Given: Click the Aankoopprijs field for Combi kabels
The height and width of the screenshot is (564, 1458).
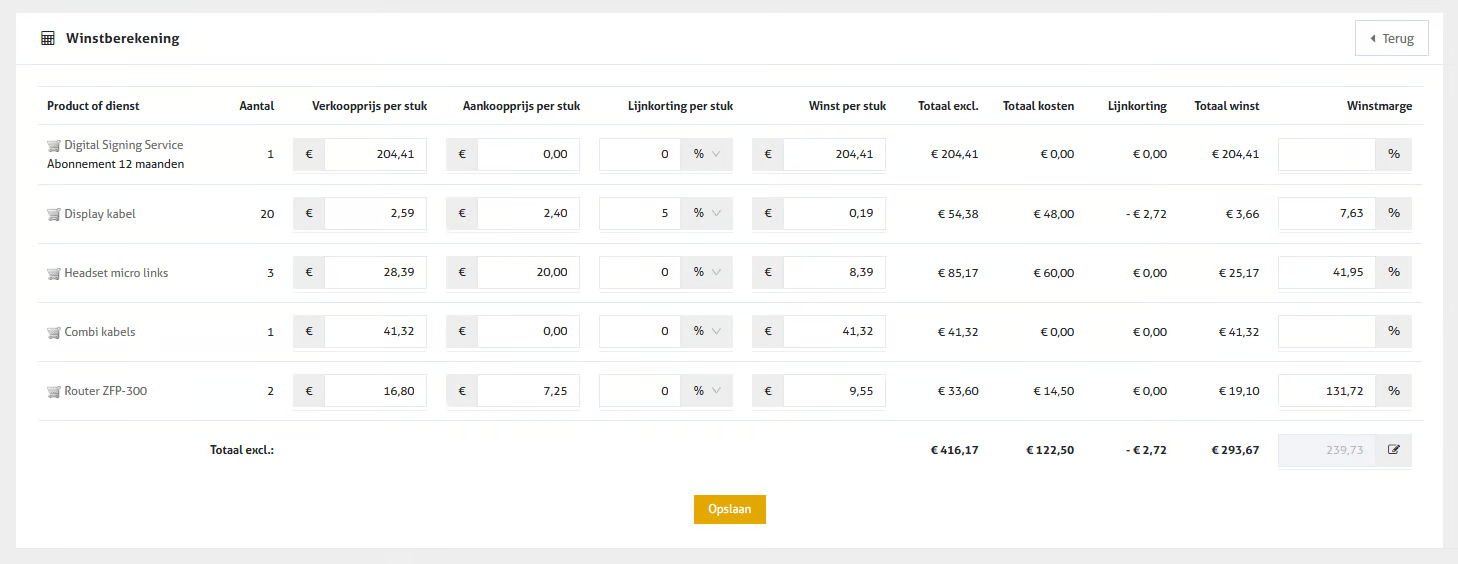Looking at the screenshot, I should (x=528, y=331).
